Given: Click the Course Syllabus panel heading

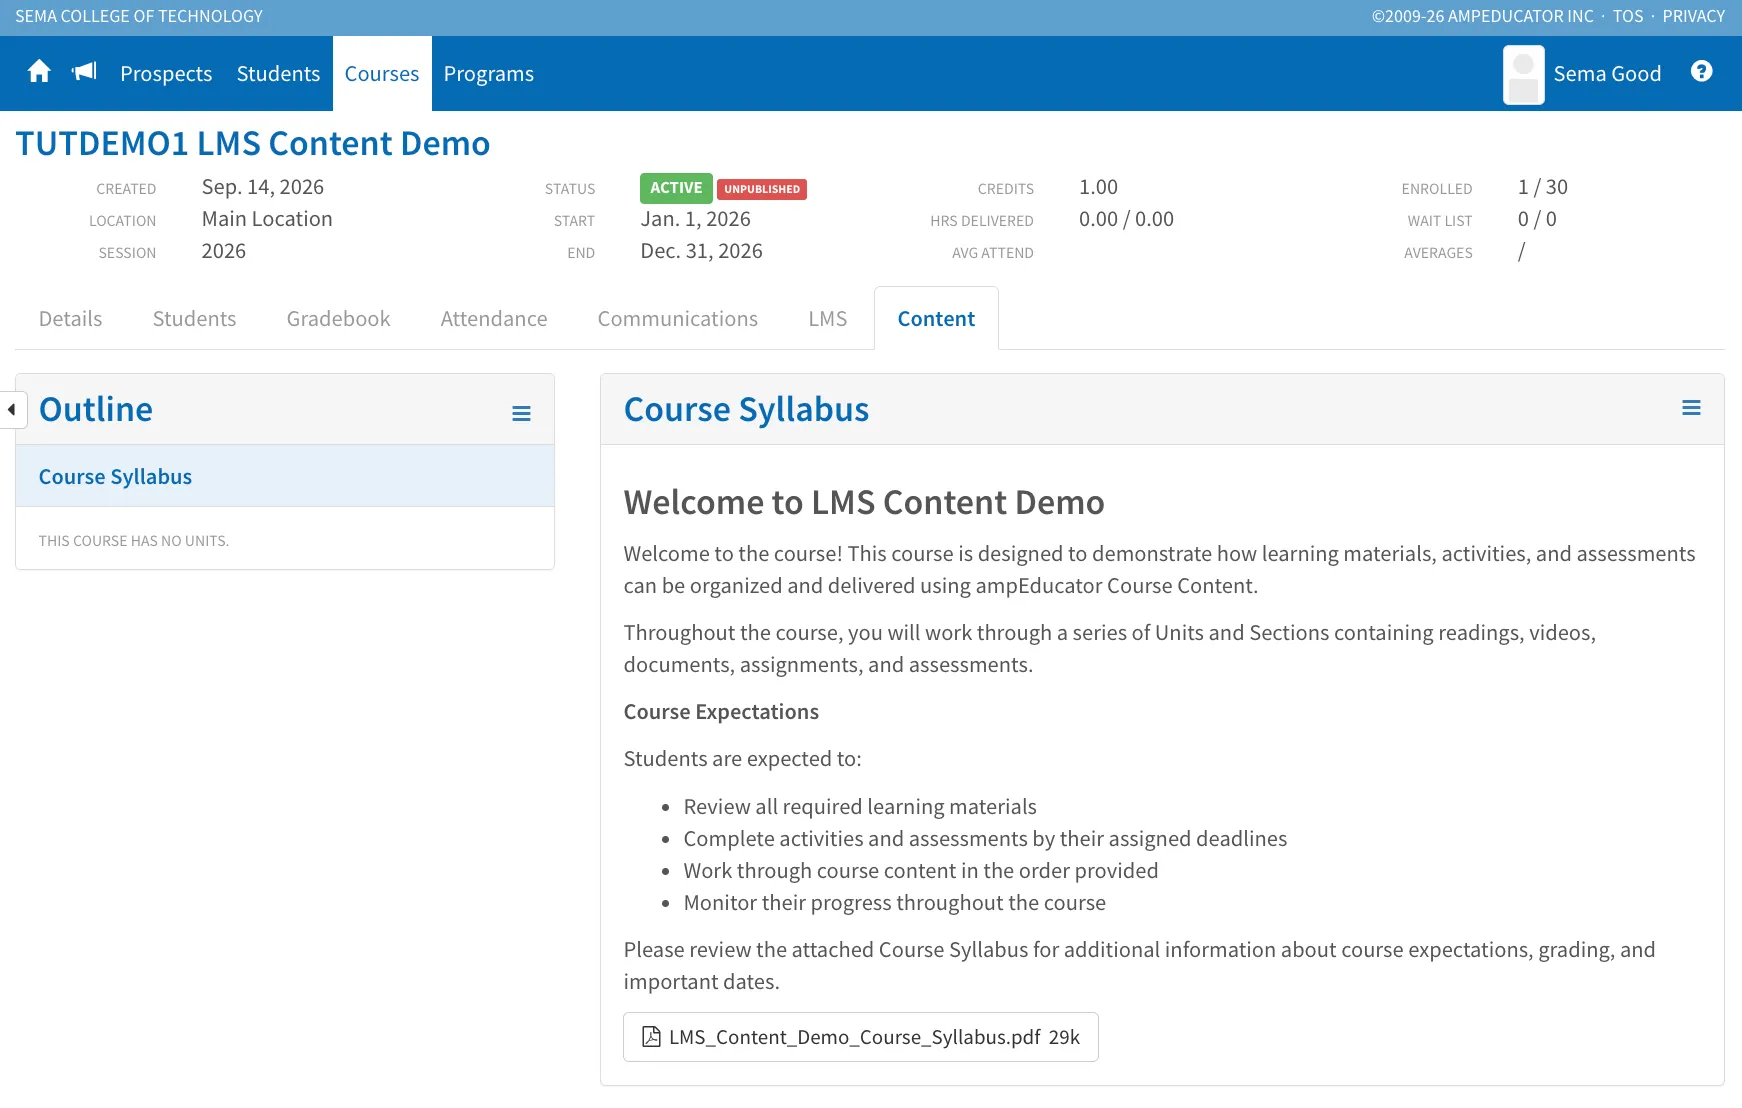Looking at the screenshot, I should tap(746, 410).
